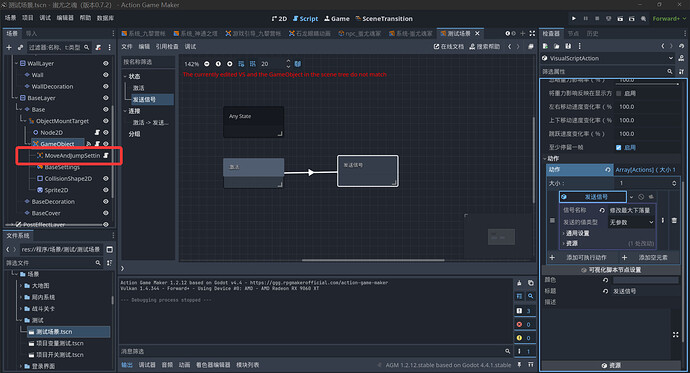Go back in inspector history
690x373 pixels.
663,46
